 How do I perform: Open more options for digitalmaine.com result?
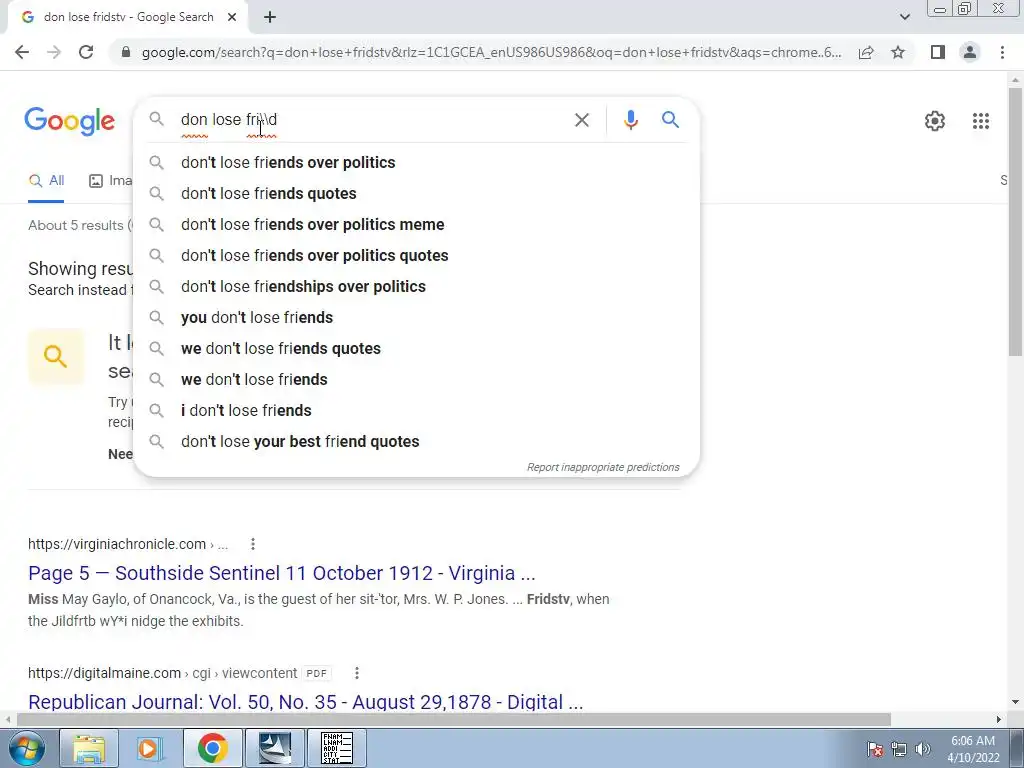coord(357,673)
